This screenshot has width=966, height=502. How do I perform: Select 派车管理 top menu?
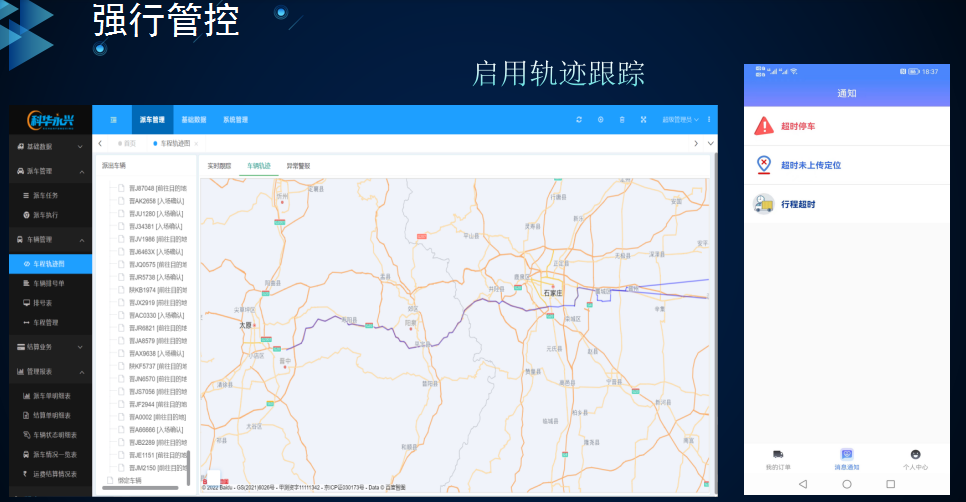pos(152,119)
